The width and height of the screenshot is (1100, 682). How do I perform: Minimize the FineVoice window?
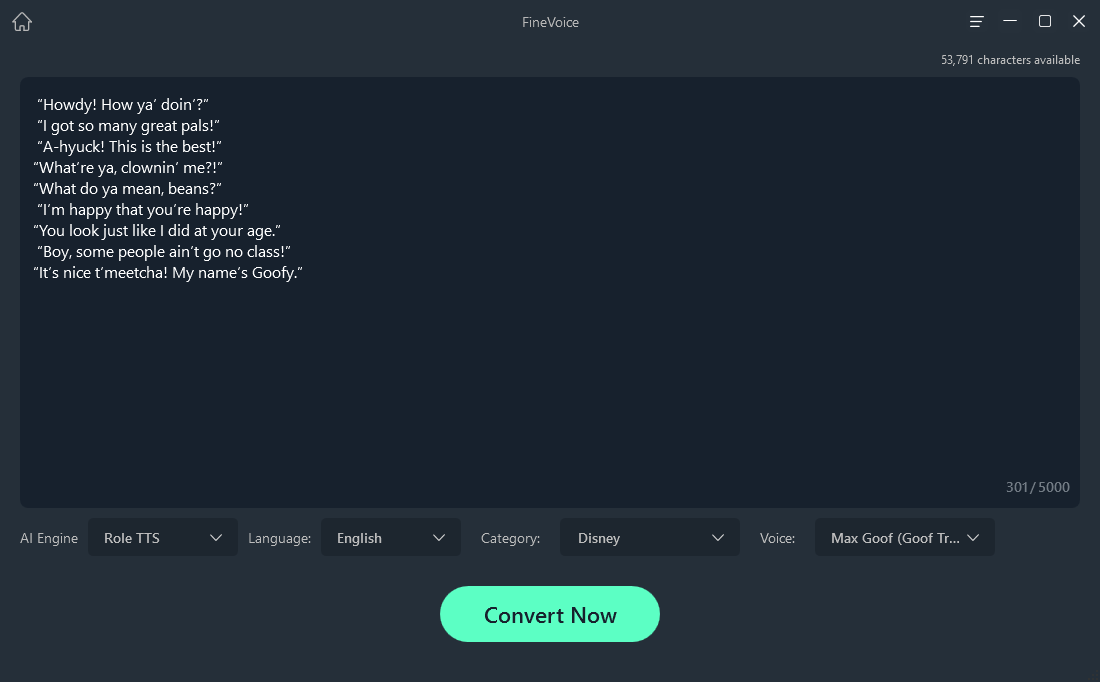pyautogui.click(x=1010, y=21)
